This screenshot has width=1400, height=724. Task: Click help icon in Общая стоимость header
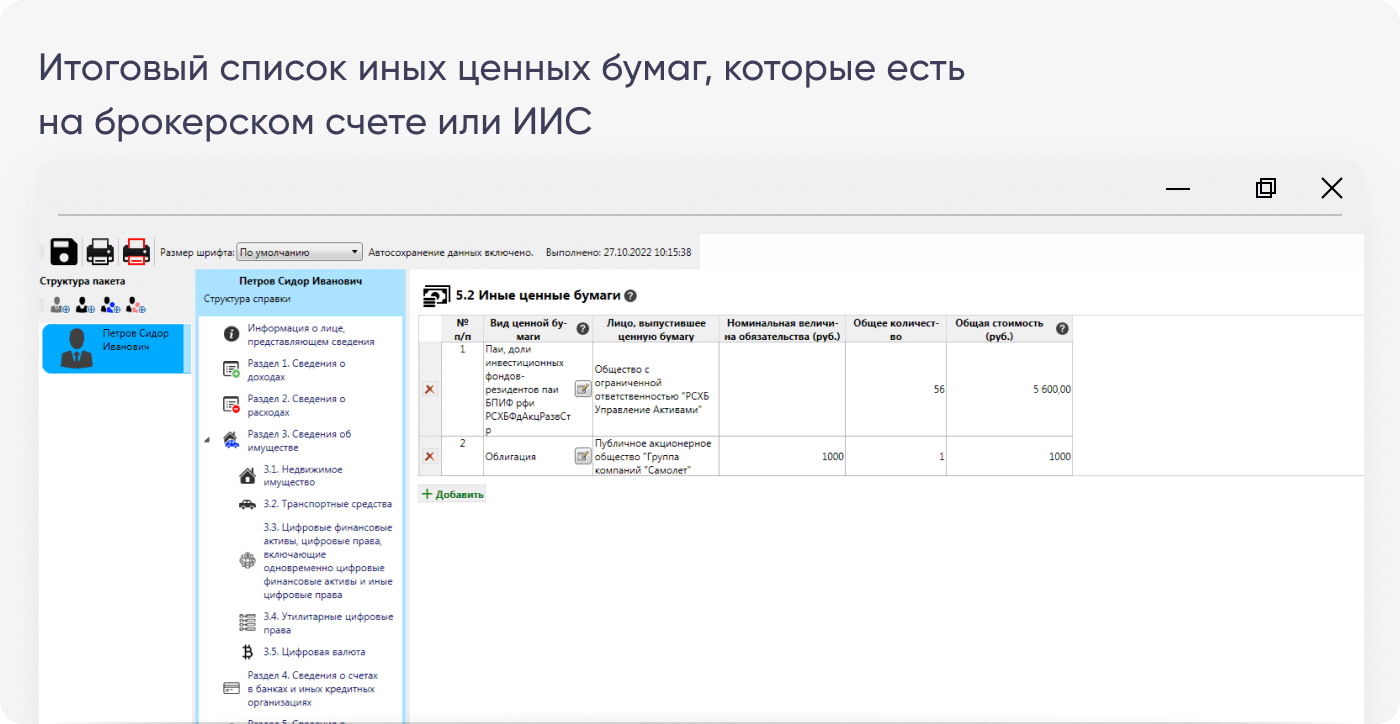click(1062, 329)
